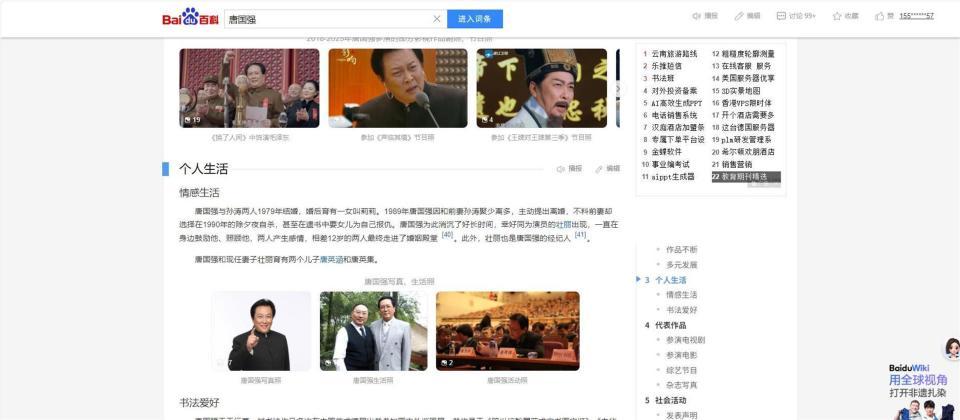Jump to 情感生活 in the contents sidebar
This screenshot has width=960, height=420.
click(681, 295)
